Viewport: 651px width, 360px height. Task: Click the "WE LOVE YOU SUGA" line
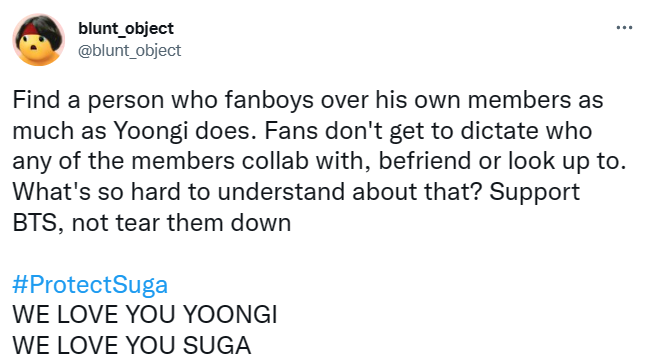click(x=132, y=345)
